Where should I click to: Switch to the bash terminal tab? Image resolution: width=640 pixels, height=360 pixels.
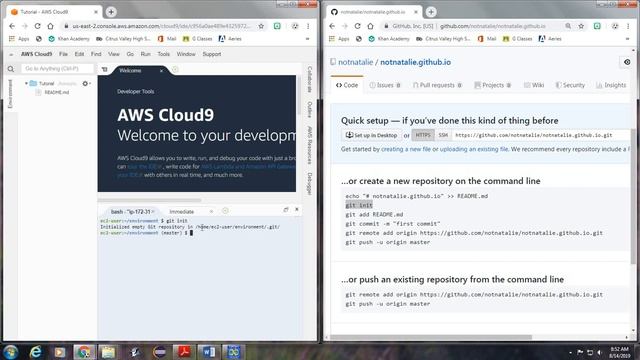[131, 211]
